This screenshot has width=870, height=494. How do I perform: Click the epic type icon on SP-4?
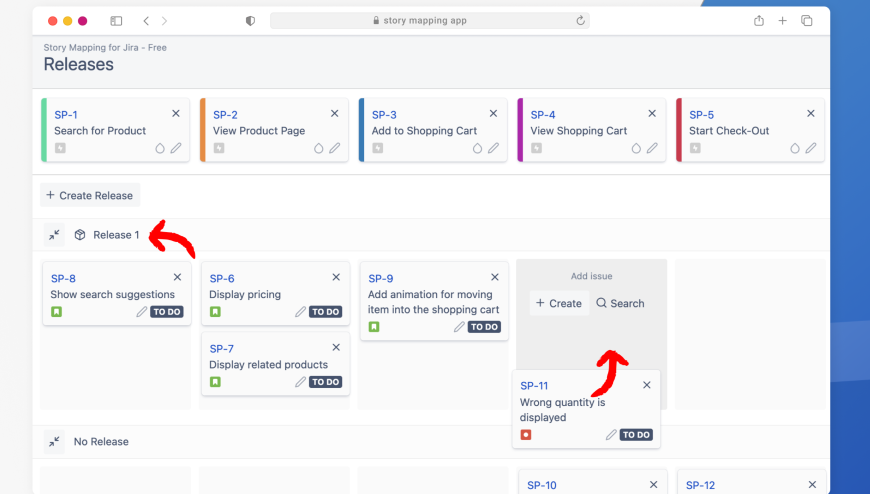coord(536,148)
